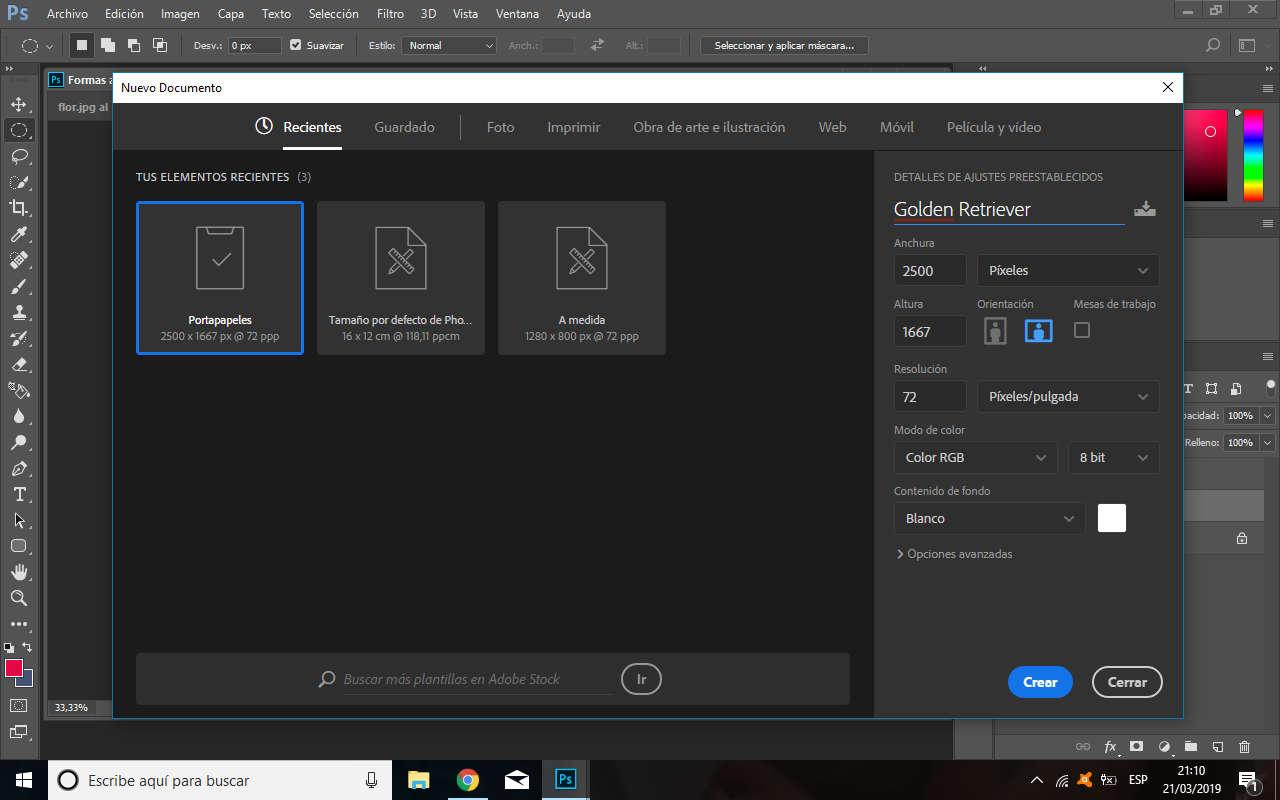Viewport: 1280px width, 800px height.
Task: Click the new group folder icon in Layers
Action: click(x=1191, y=746)
